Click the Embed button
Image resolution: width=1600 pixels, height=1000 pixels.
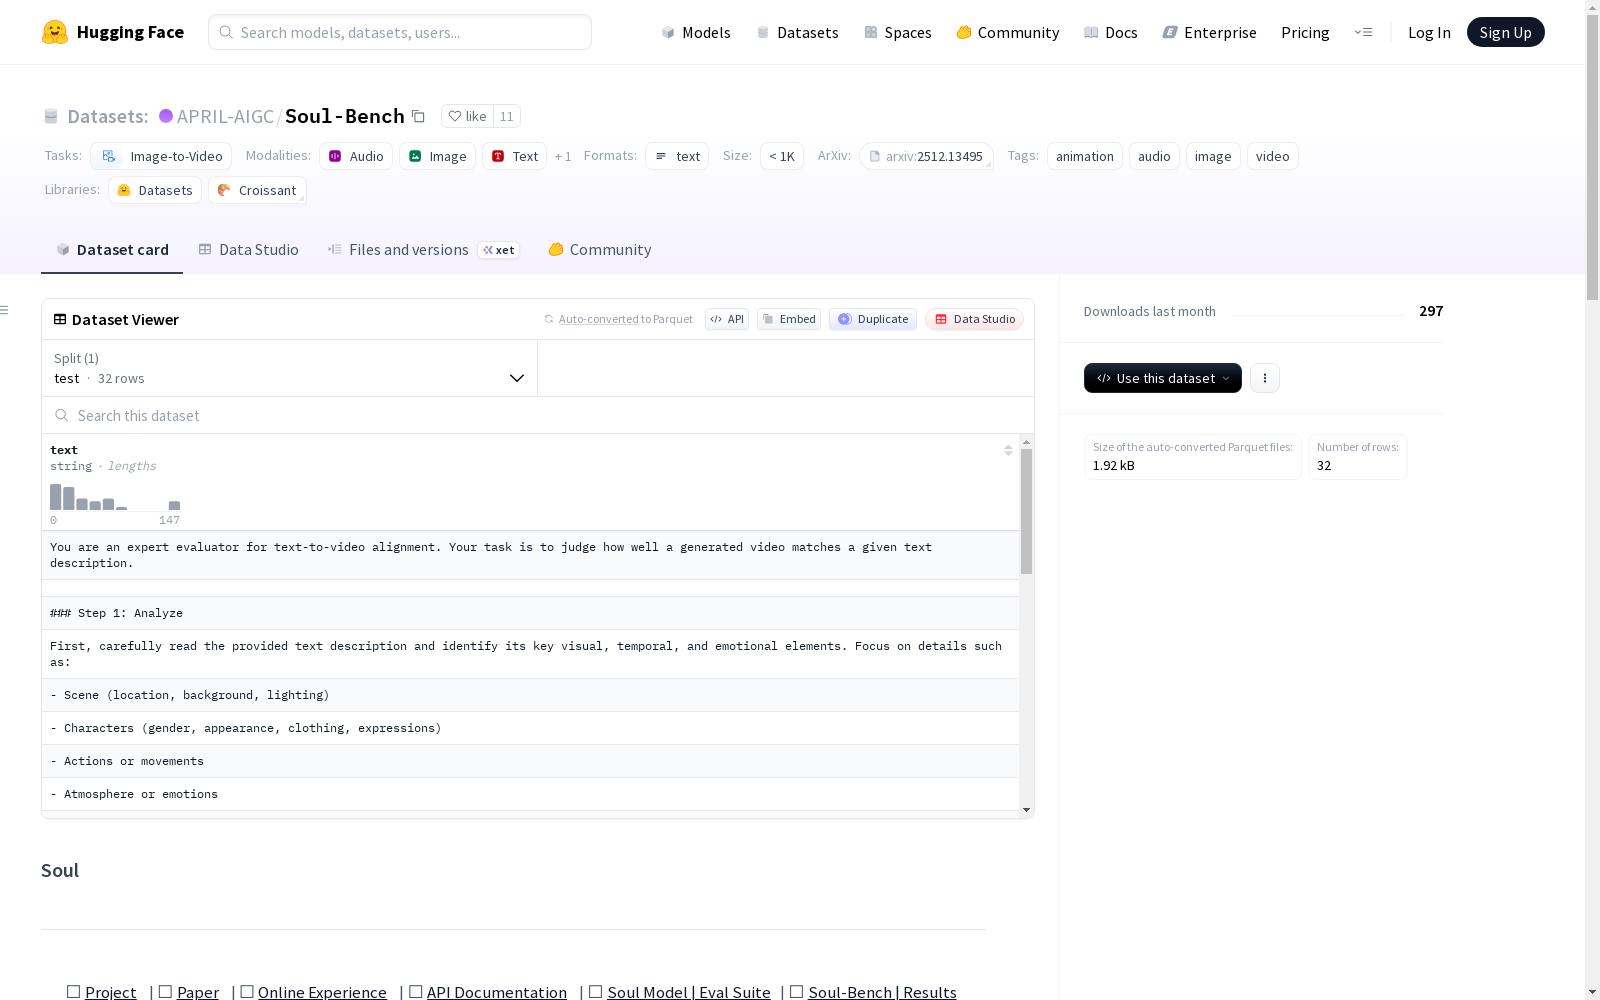click(x=789, y=319)
